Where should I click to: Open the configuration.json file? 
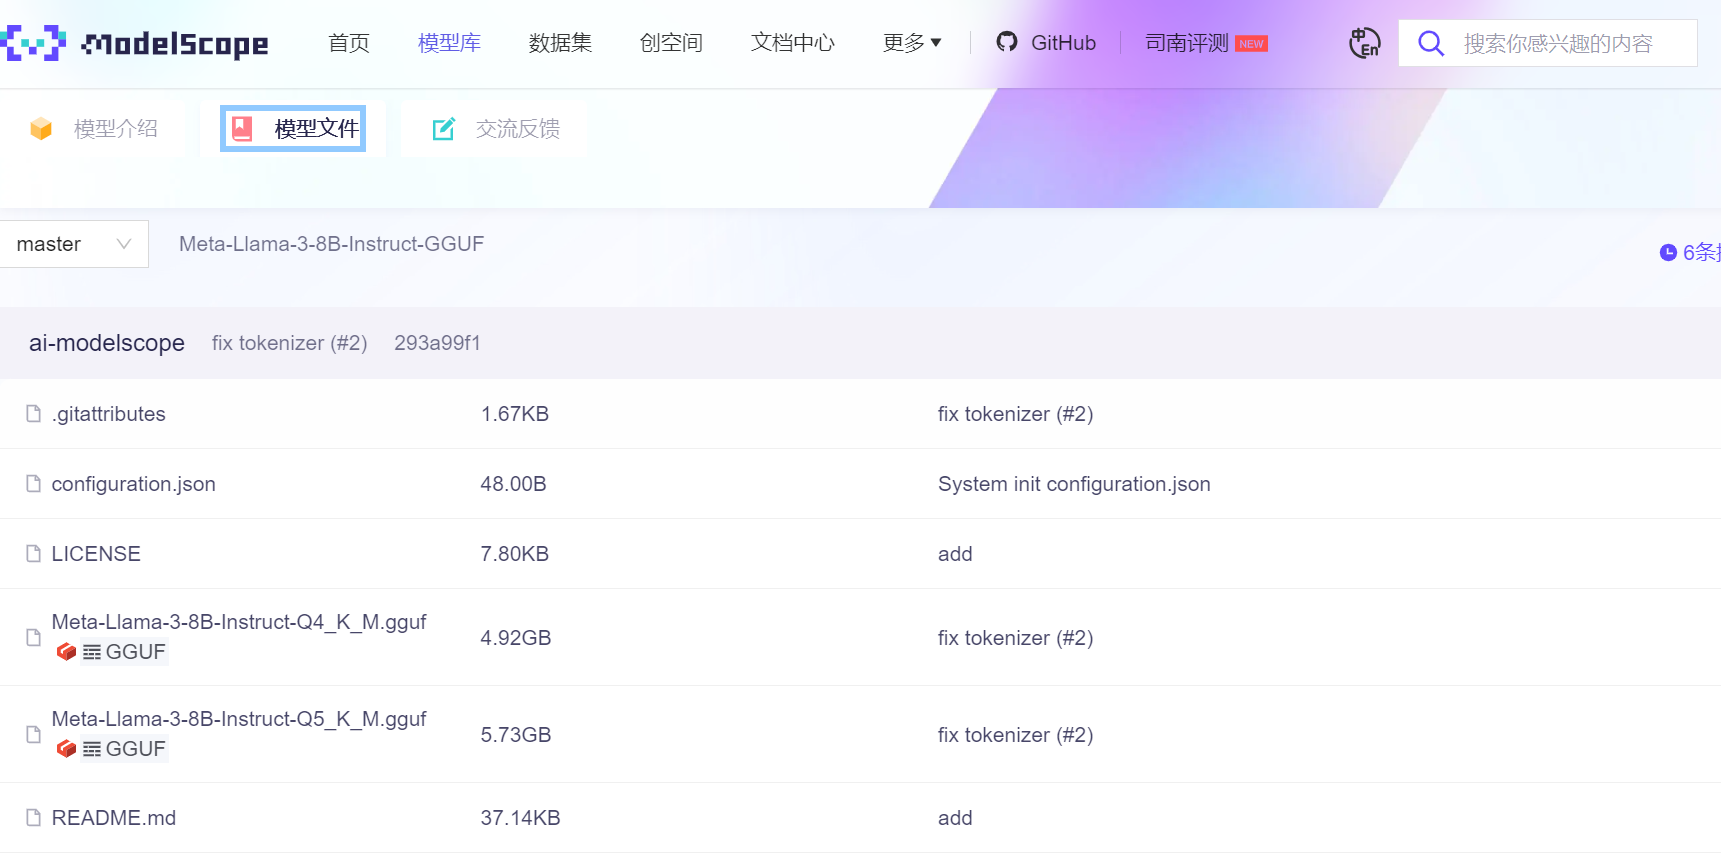click(x=134, y=484)
